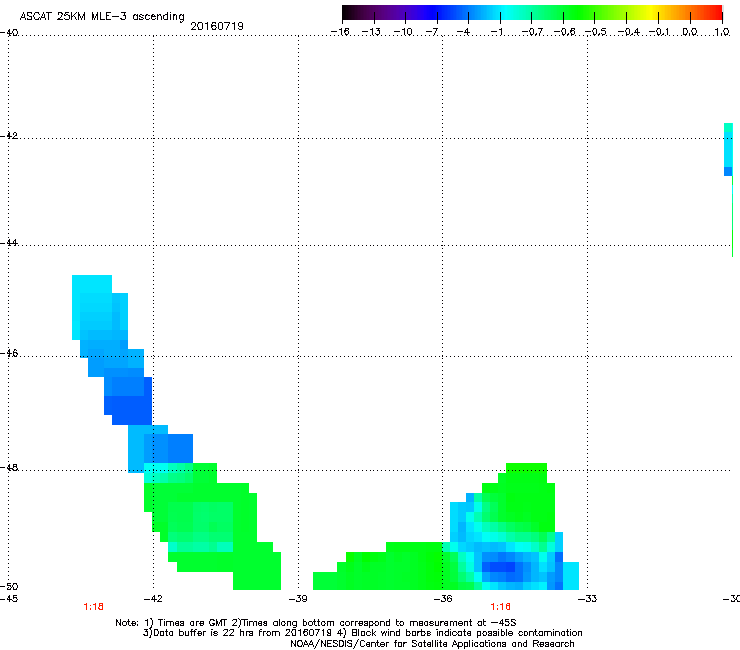Click the -36 longitude axis label
The image size is (740, 650).
(x=443, y=599)
